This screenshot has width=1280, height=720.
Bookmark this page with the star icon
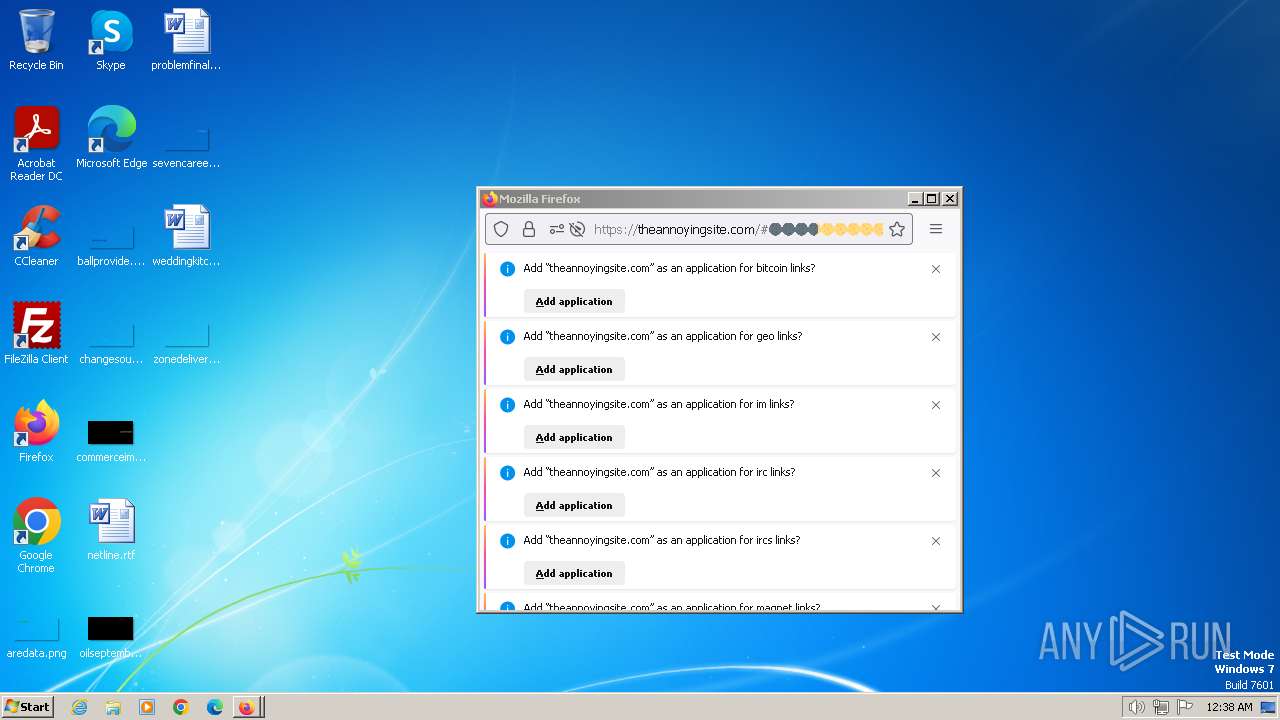click(x=897, y=229)
